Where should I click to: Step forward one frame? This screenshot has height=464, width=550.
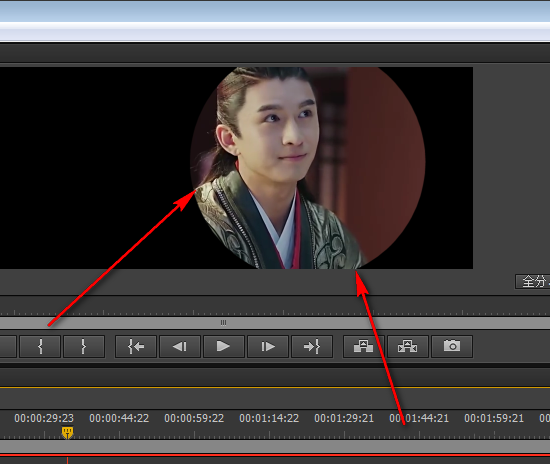coord(268,347)
